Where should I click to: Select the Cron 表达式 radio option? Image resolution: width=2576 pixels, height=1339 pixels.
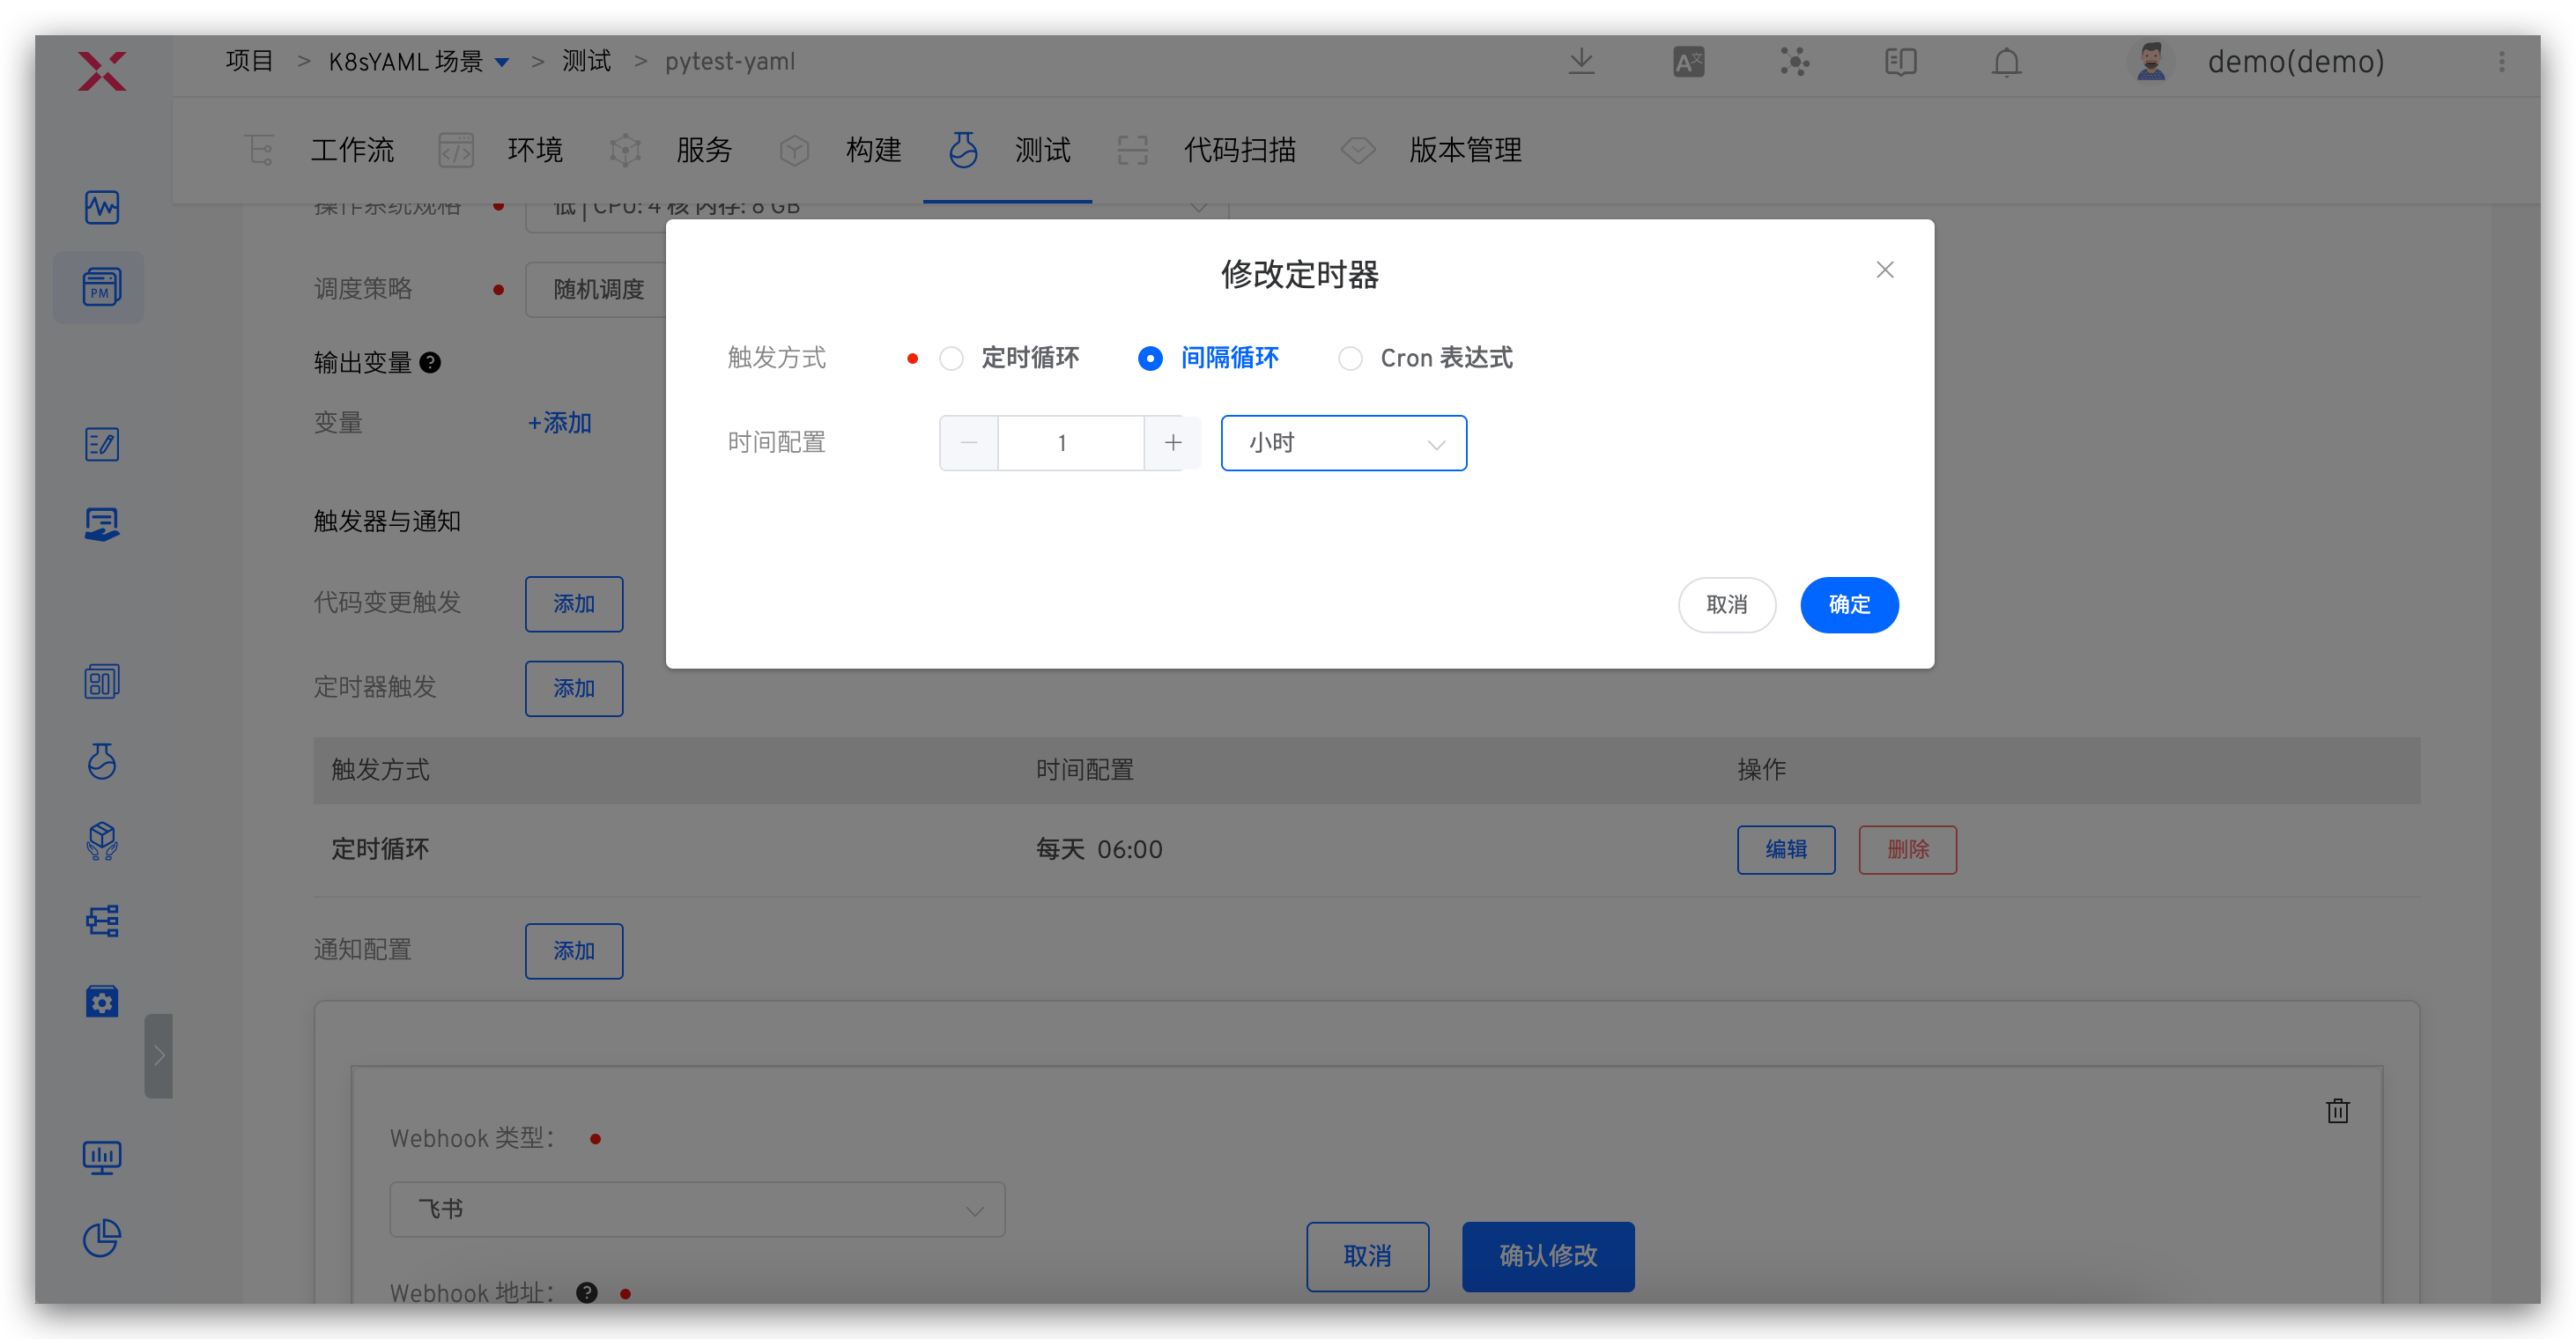tap(1350, 358)
